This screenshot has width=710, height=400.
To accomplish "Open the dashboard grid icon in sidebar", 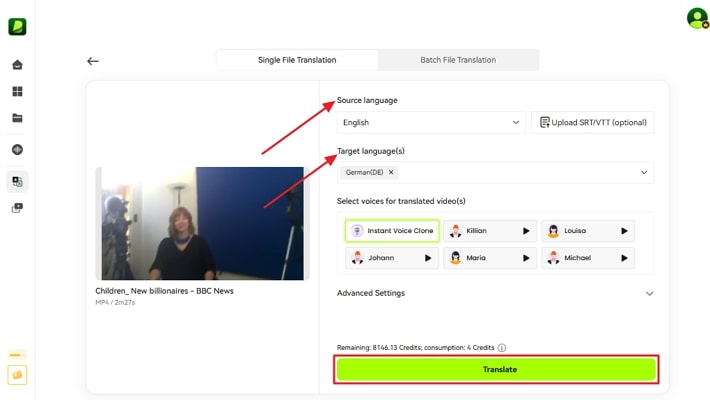I will coord(17,92).
